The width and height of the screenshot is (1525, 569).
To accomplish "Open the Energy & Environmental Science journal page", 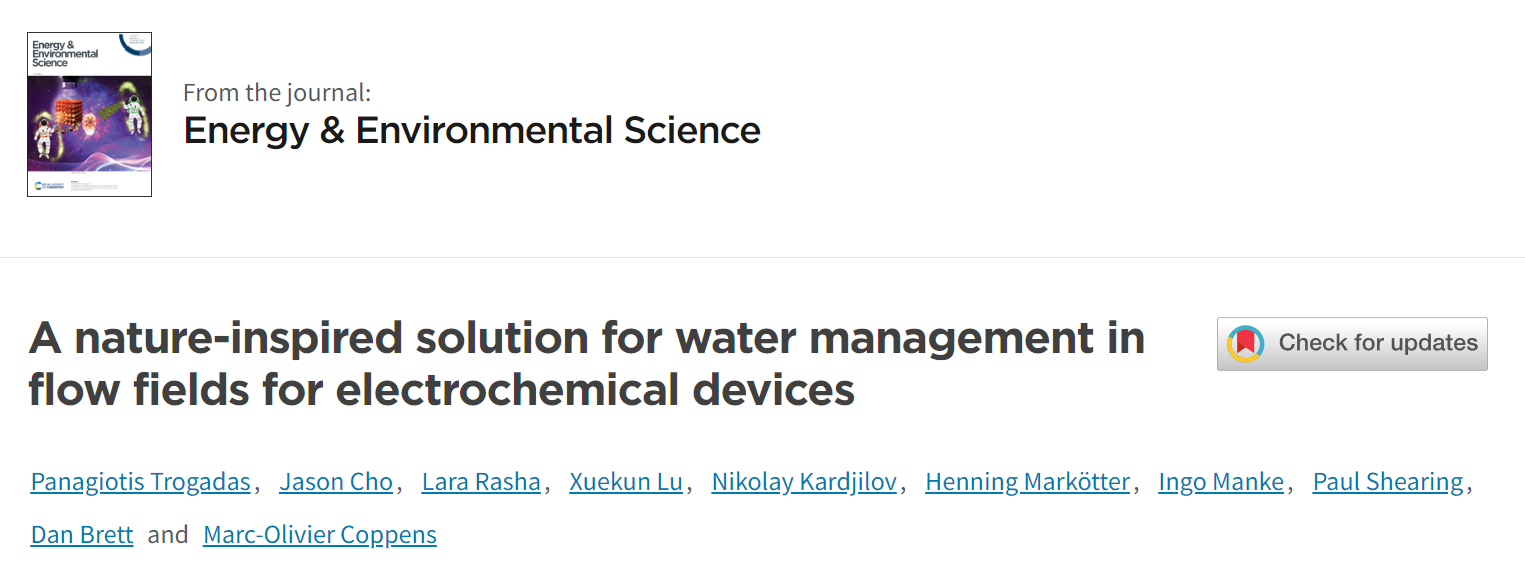I will (x=472, y=130).
